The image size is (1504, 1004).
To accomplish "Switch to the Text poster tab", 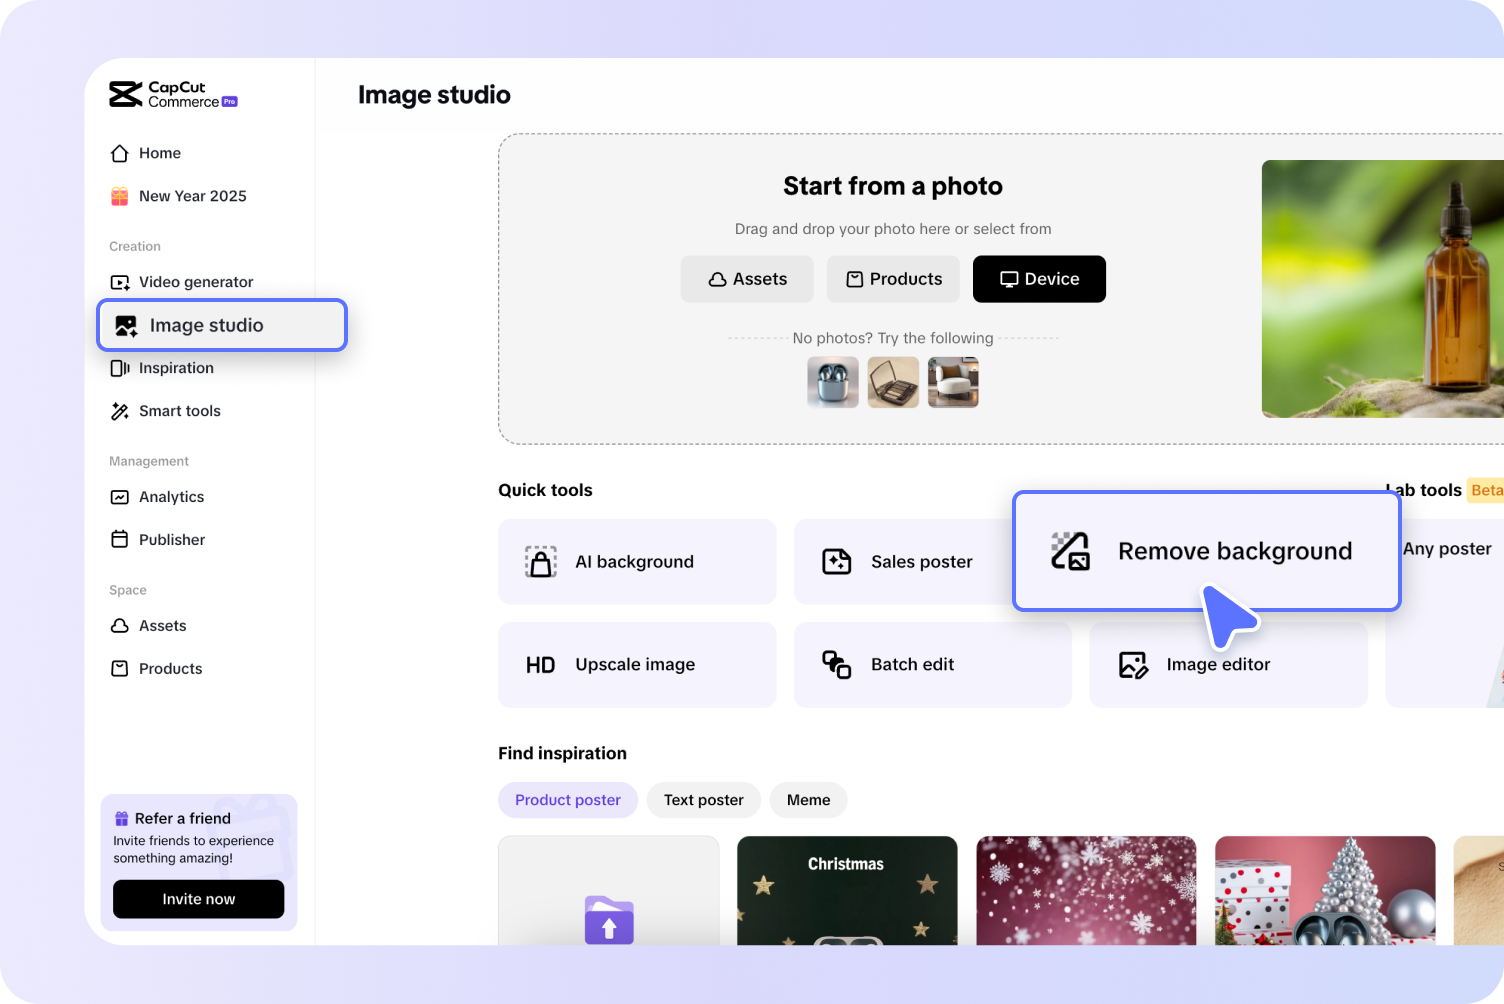I will tap(703, 800).
